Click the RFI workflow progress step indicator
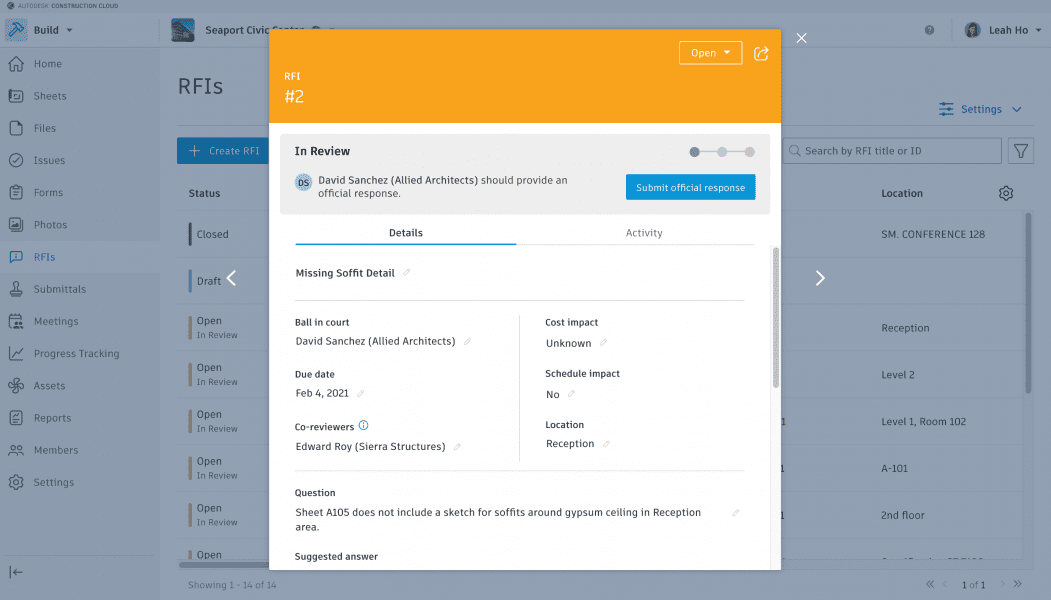The width and height of the screenshot is (1051, 600). click(722, 152)
